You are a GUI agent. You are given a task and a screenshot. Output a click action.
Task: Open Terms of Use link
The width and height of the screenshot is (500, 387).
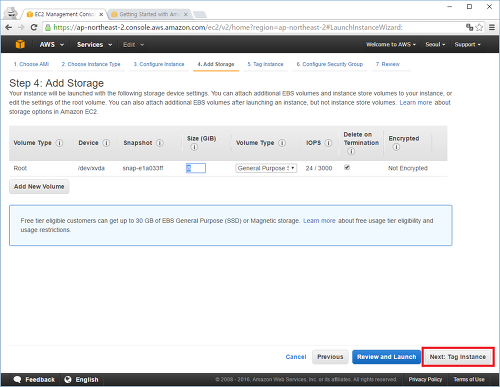click(x=469, y=379)
